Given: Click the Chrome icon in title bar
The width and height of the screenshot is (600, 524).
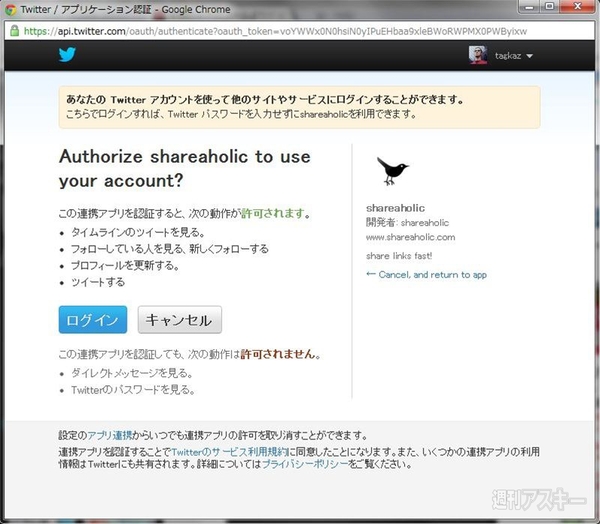Looking at the screenshot, I should [x=11, y=10].
